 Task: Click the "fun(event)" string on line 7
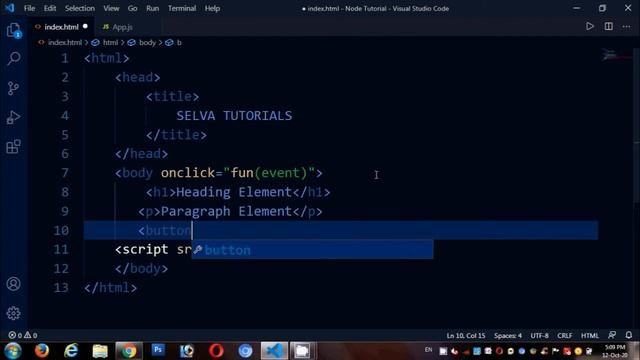click(x=269, y=173)
